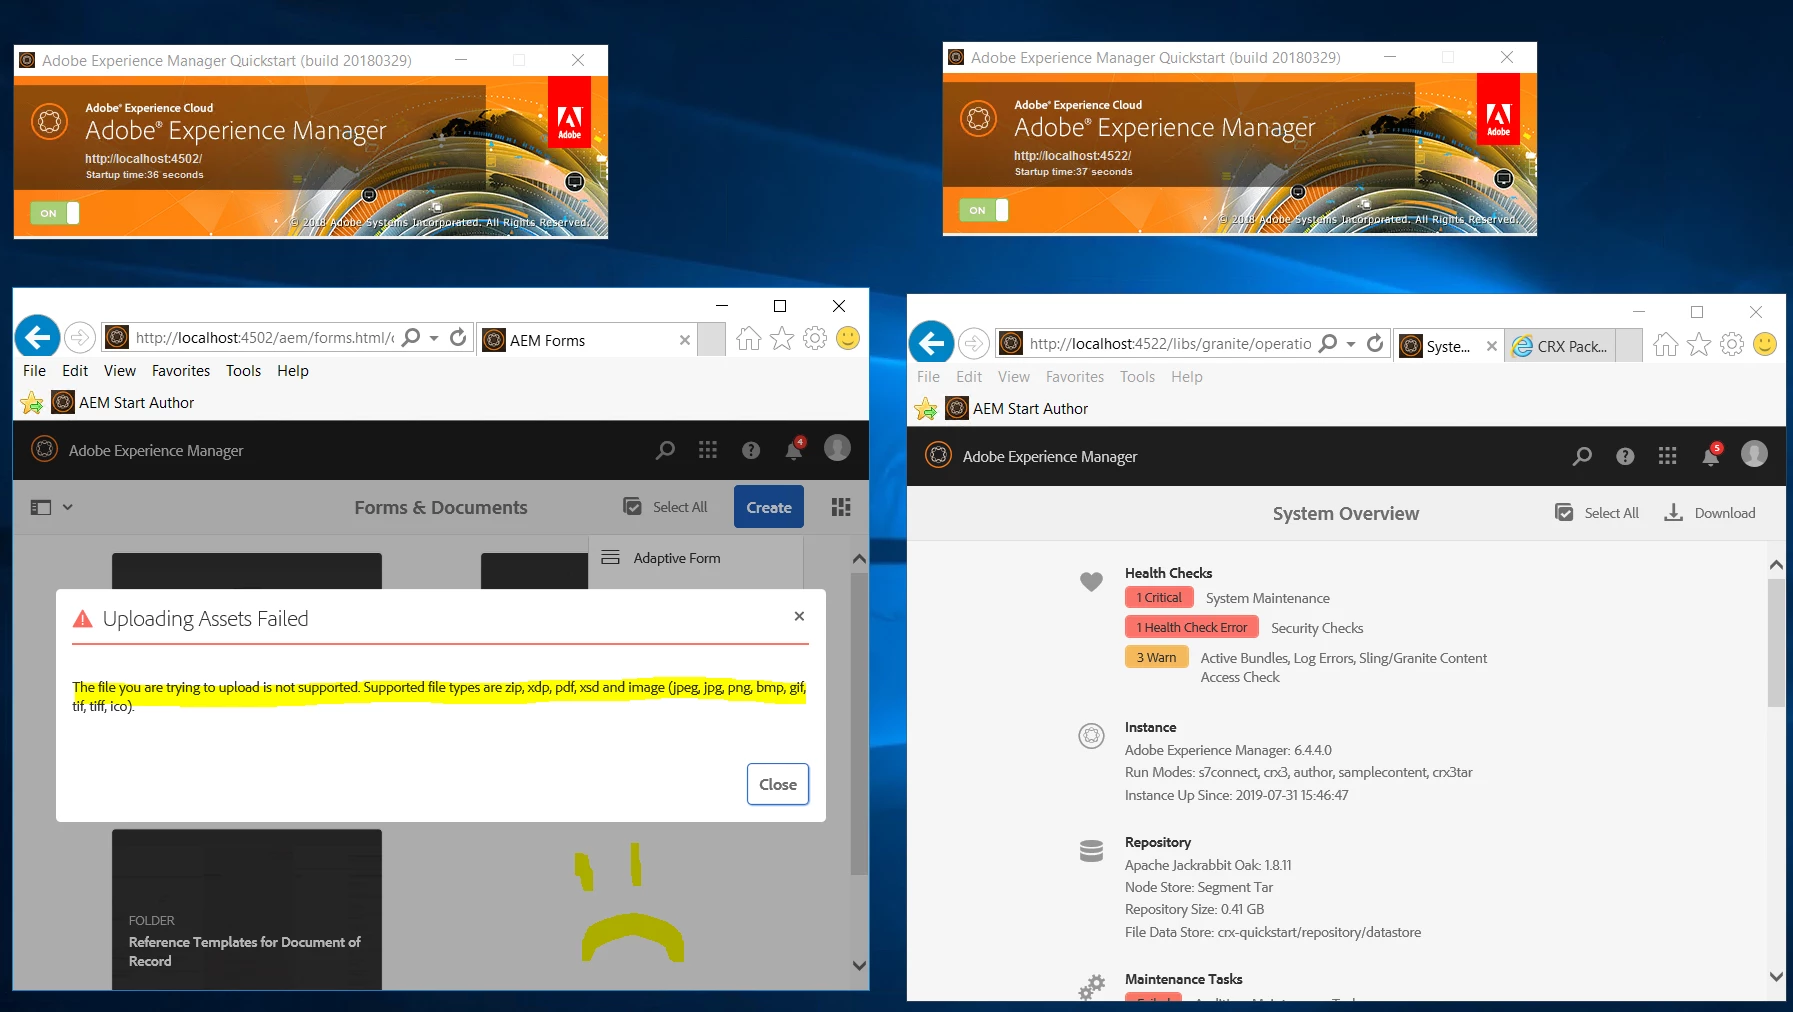
Task: Open AEM search in Forms & Documents page
Action: (665, 451)
